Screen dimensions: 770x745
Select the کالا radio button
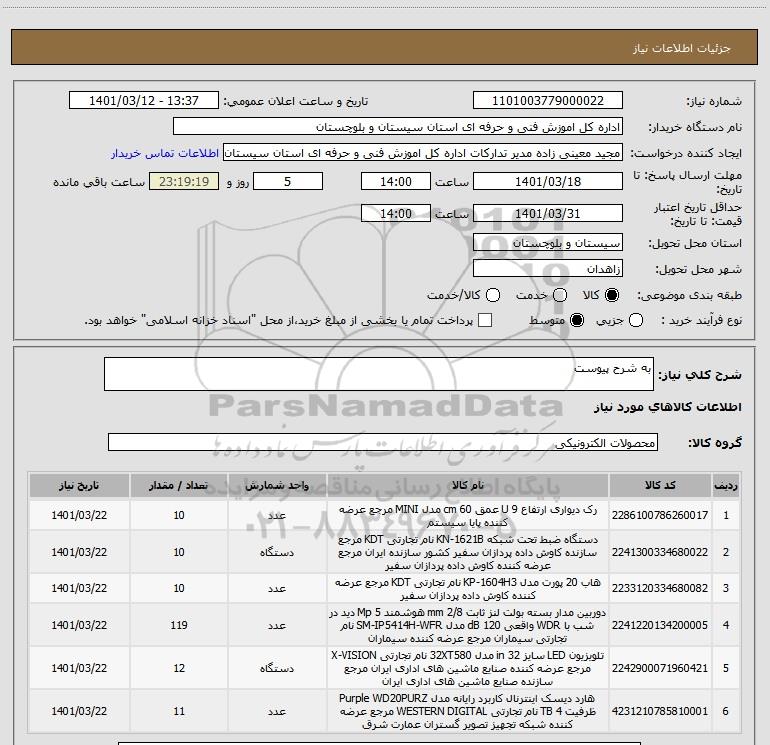point(611,295)
